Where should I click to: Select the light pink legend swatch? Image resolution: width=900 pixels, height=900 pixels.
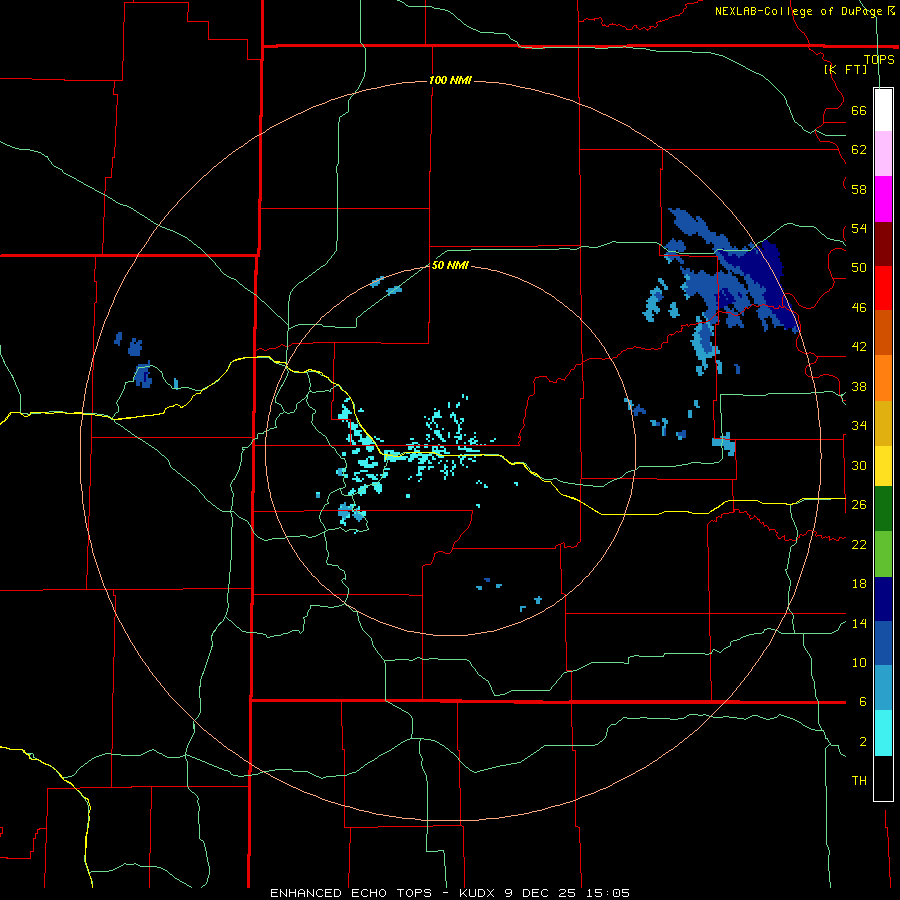click(x=883, y=153)
